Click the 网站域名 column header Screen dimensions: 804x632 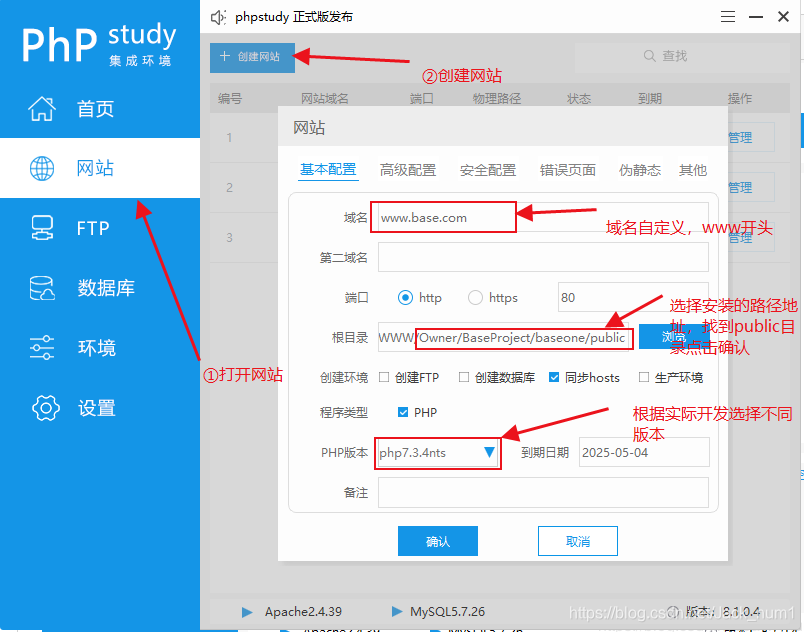coord(325,98)
